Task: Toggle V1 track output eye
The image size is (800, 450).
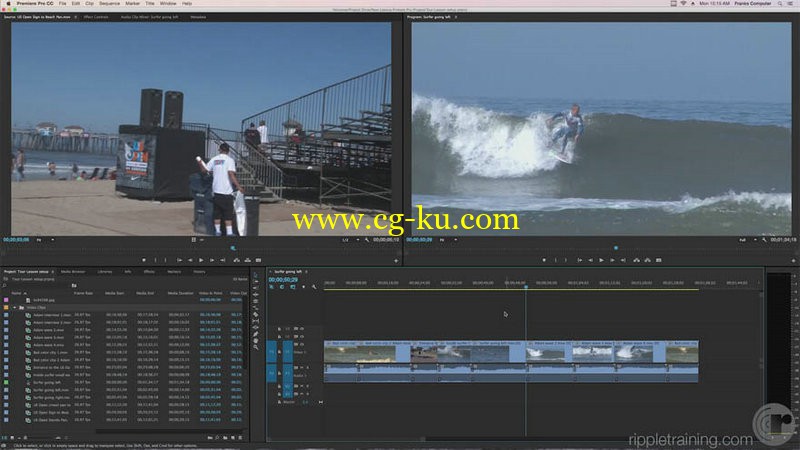Action: coord(302,344)
